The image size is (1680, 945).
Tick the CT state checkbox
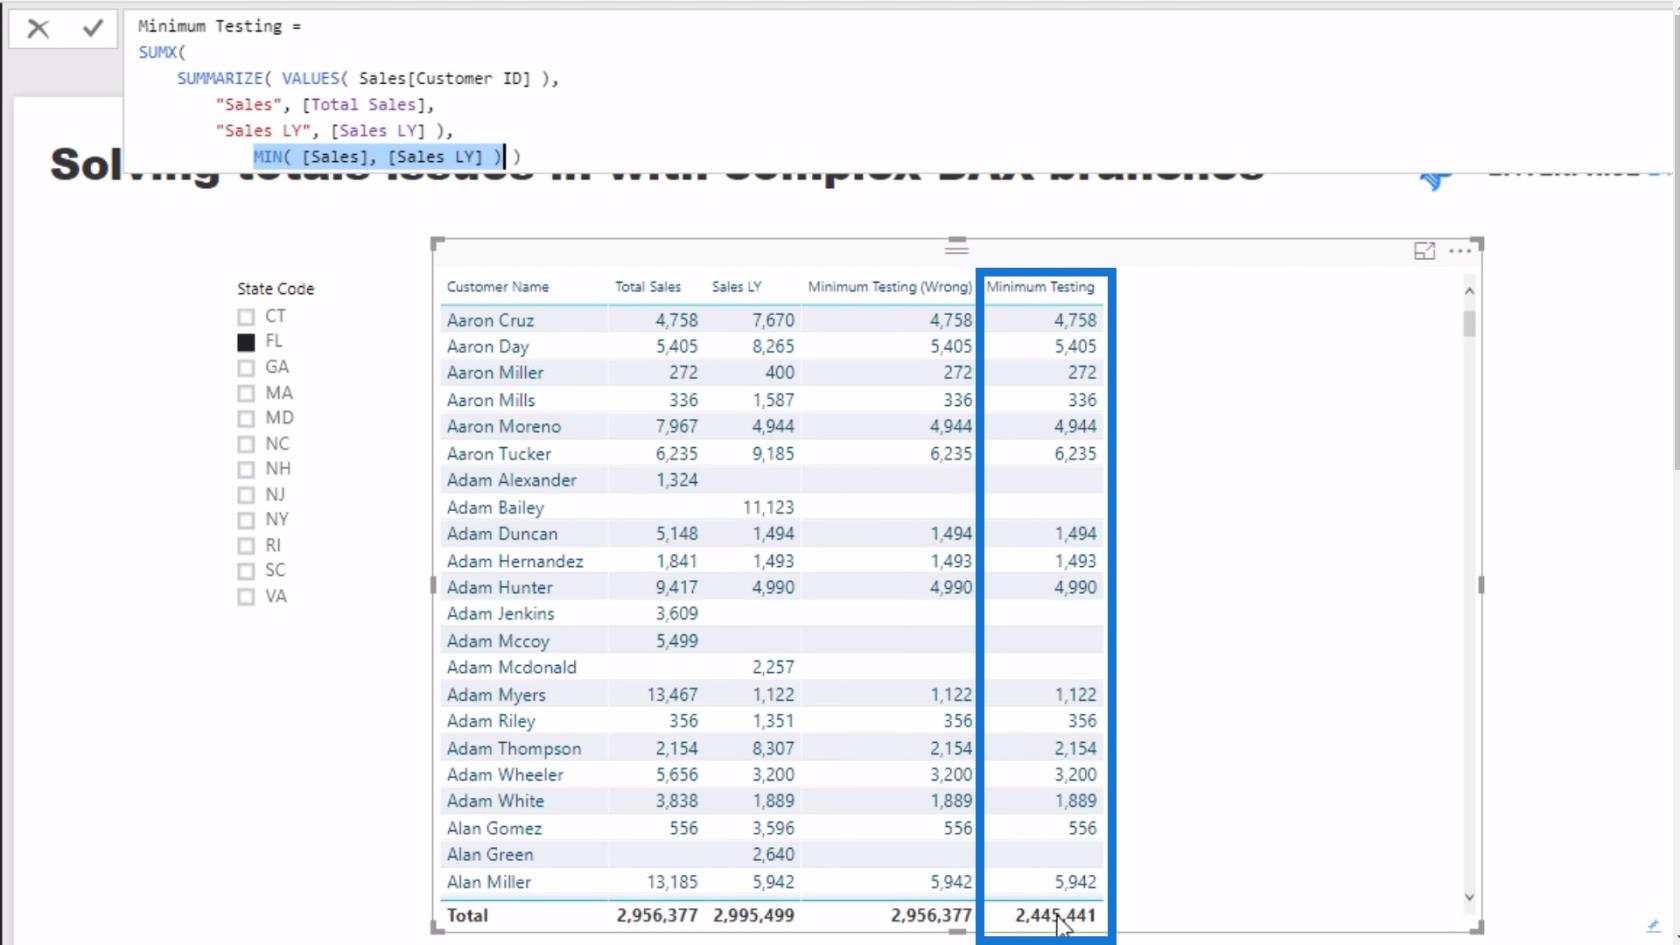[x=246, y=317]
